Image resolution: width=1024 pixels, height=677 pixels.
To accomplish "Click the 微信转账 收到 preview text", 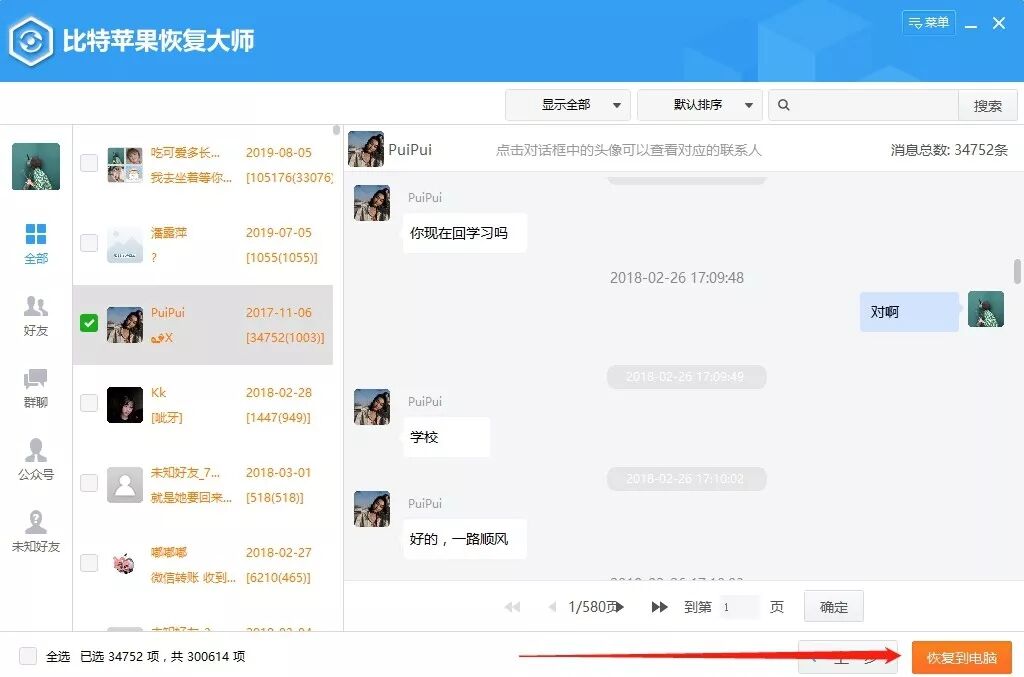I will click(193, 577).
